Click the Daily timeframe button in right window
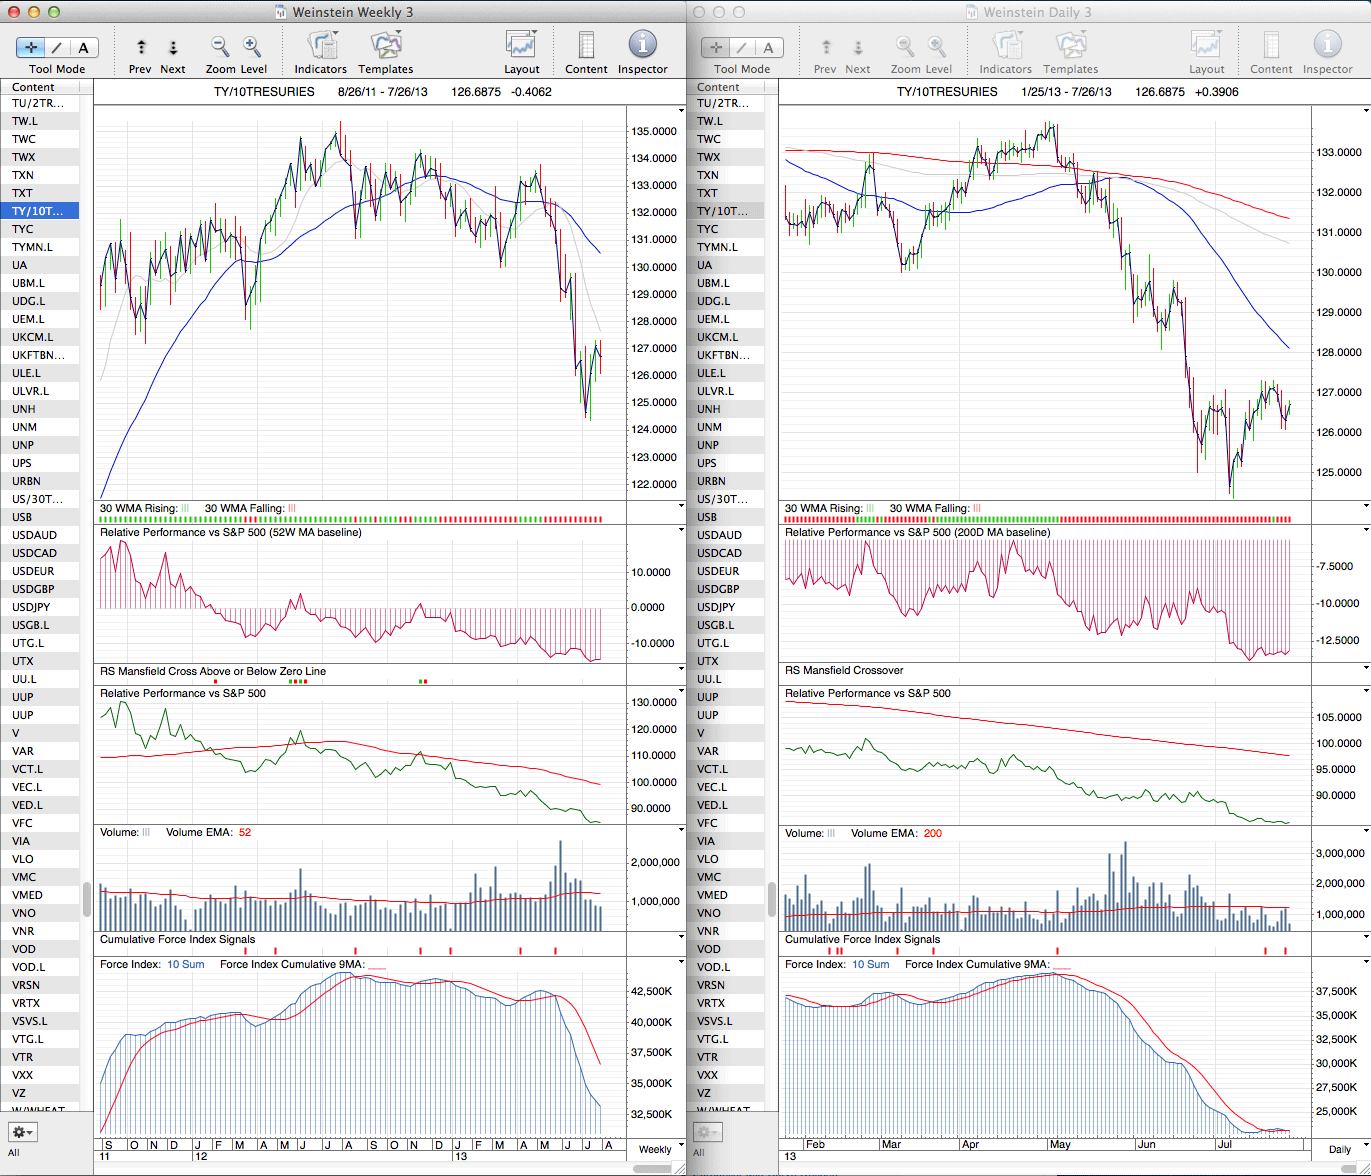 pos(1340,1149)
